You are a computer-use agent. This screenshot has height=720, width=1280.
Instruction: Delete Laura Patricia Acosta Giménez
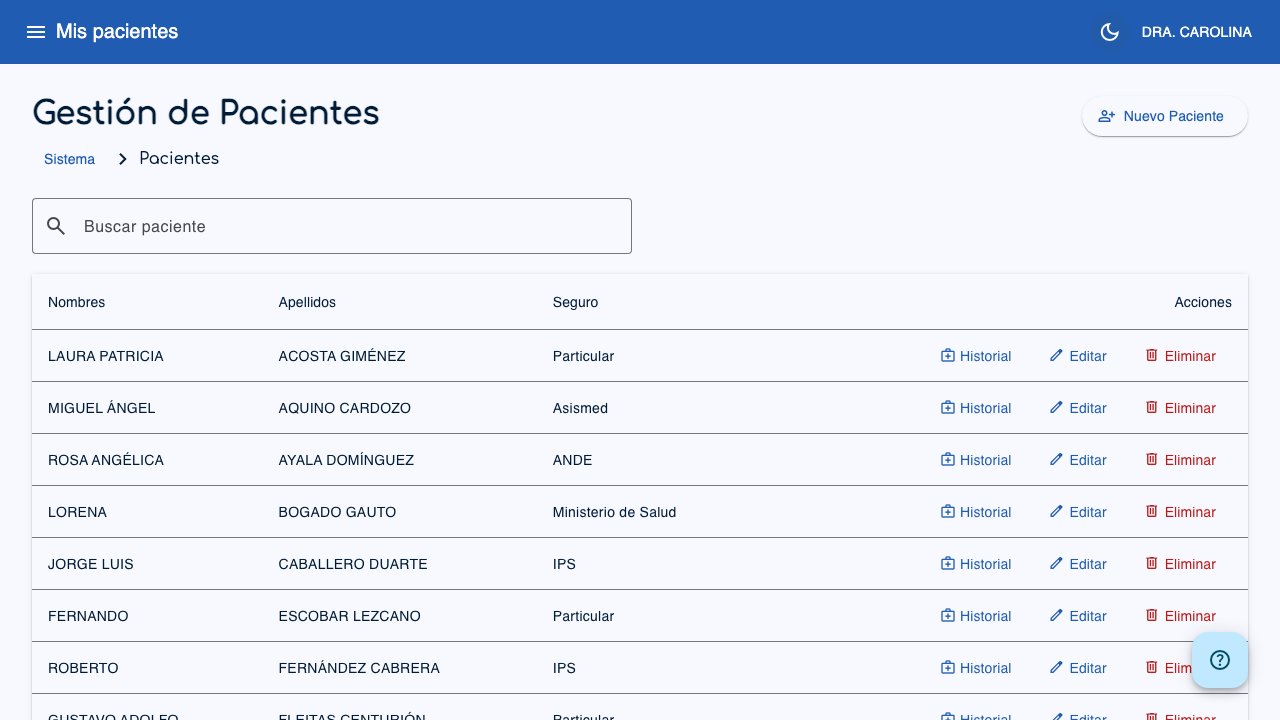click(x=1180, y=356)
